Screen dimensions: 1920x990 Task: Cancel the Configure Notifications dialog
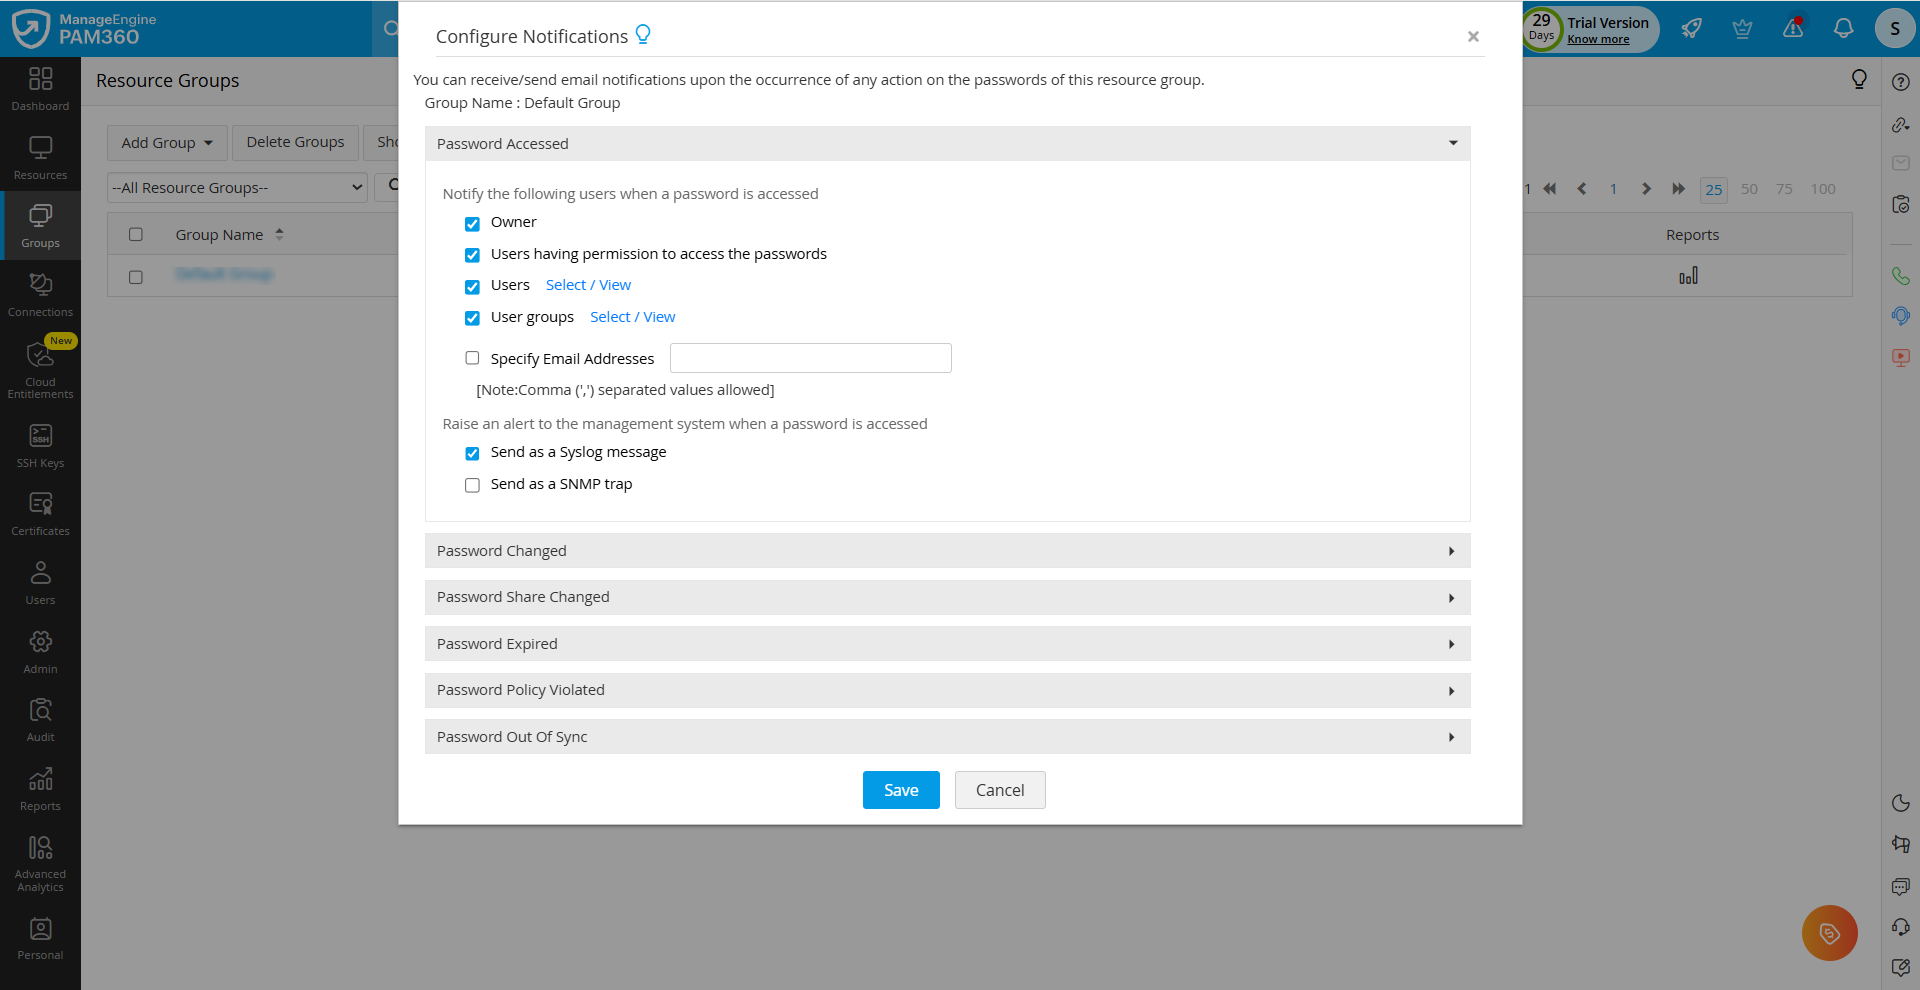tap(999, 790)
